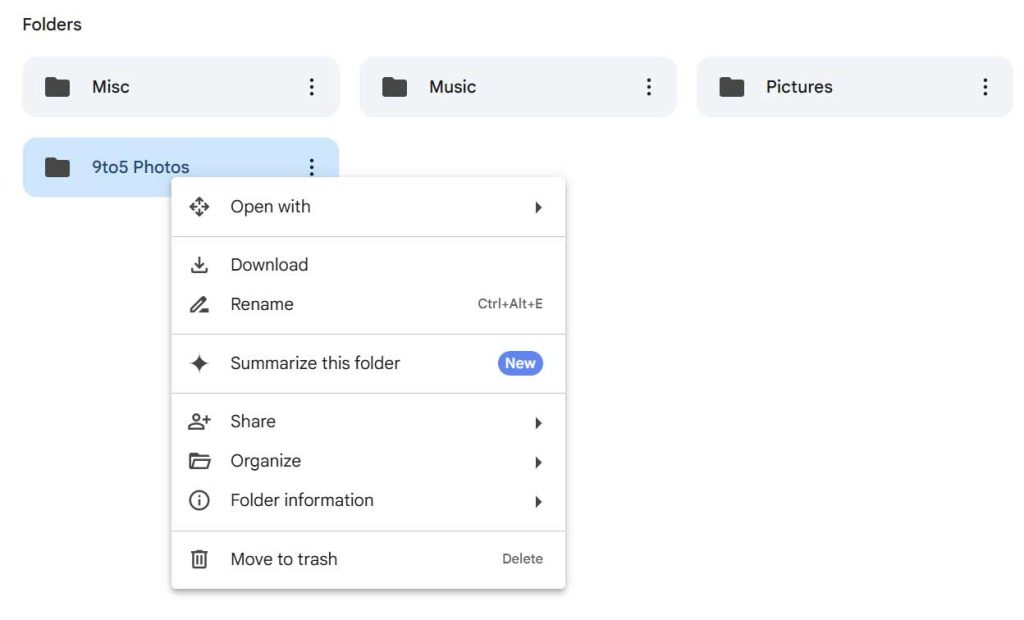The width and height of the screenshot is (1024, 620).
Task: Click the Ctrl+Alt+E shortcut label
Action: coord(510,304)
